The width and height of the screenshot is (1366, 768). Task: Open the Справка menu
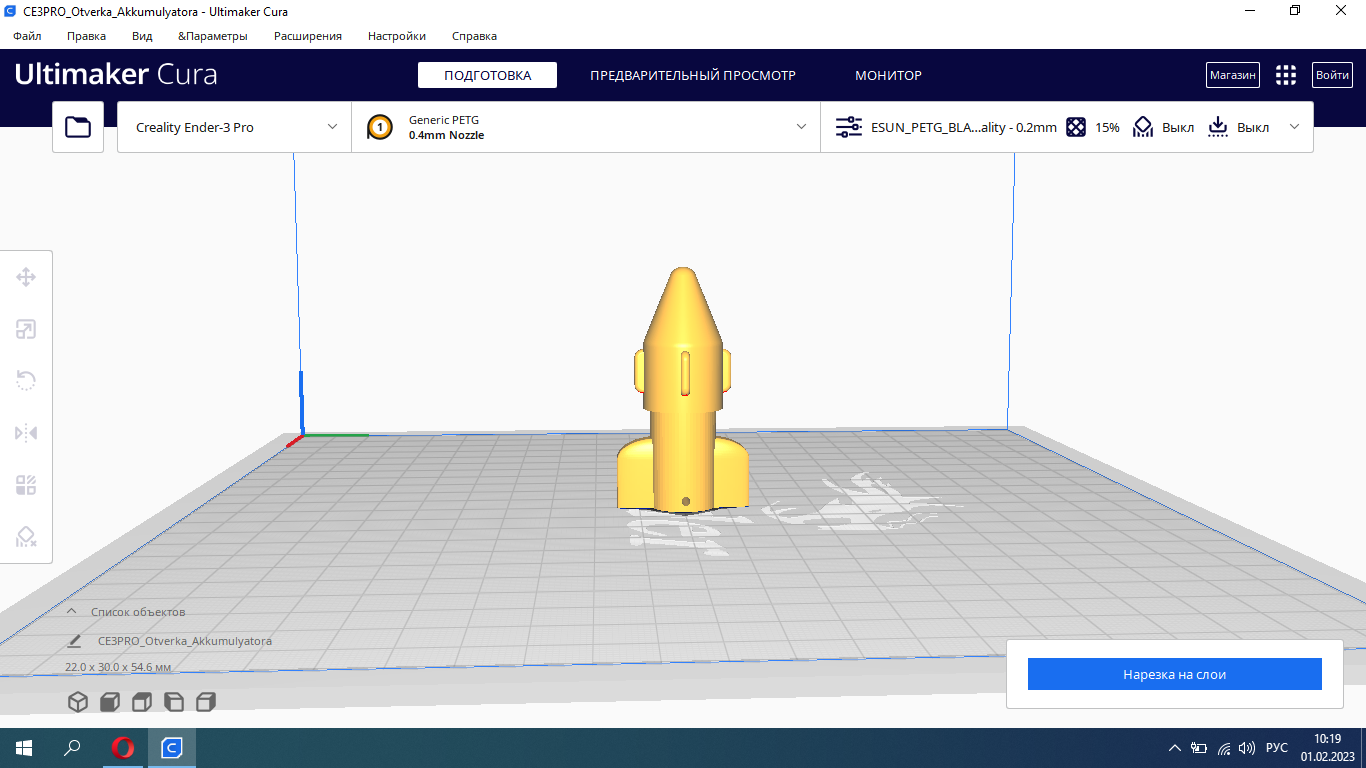(474, 36)
